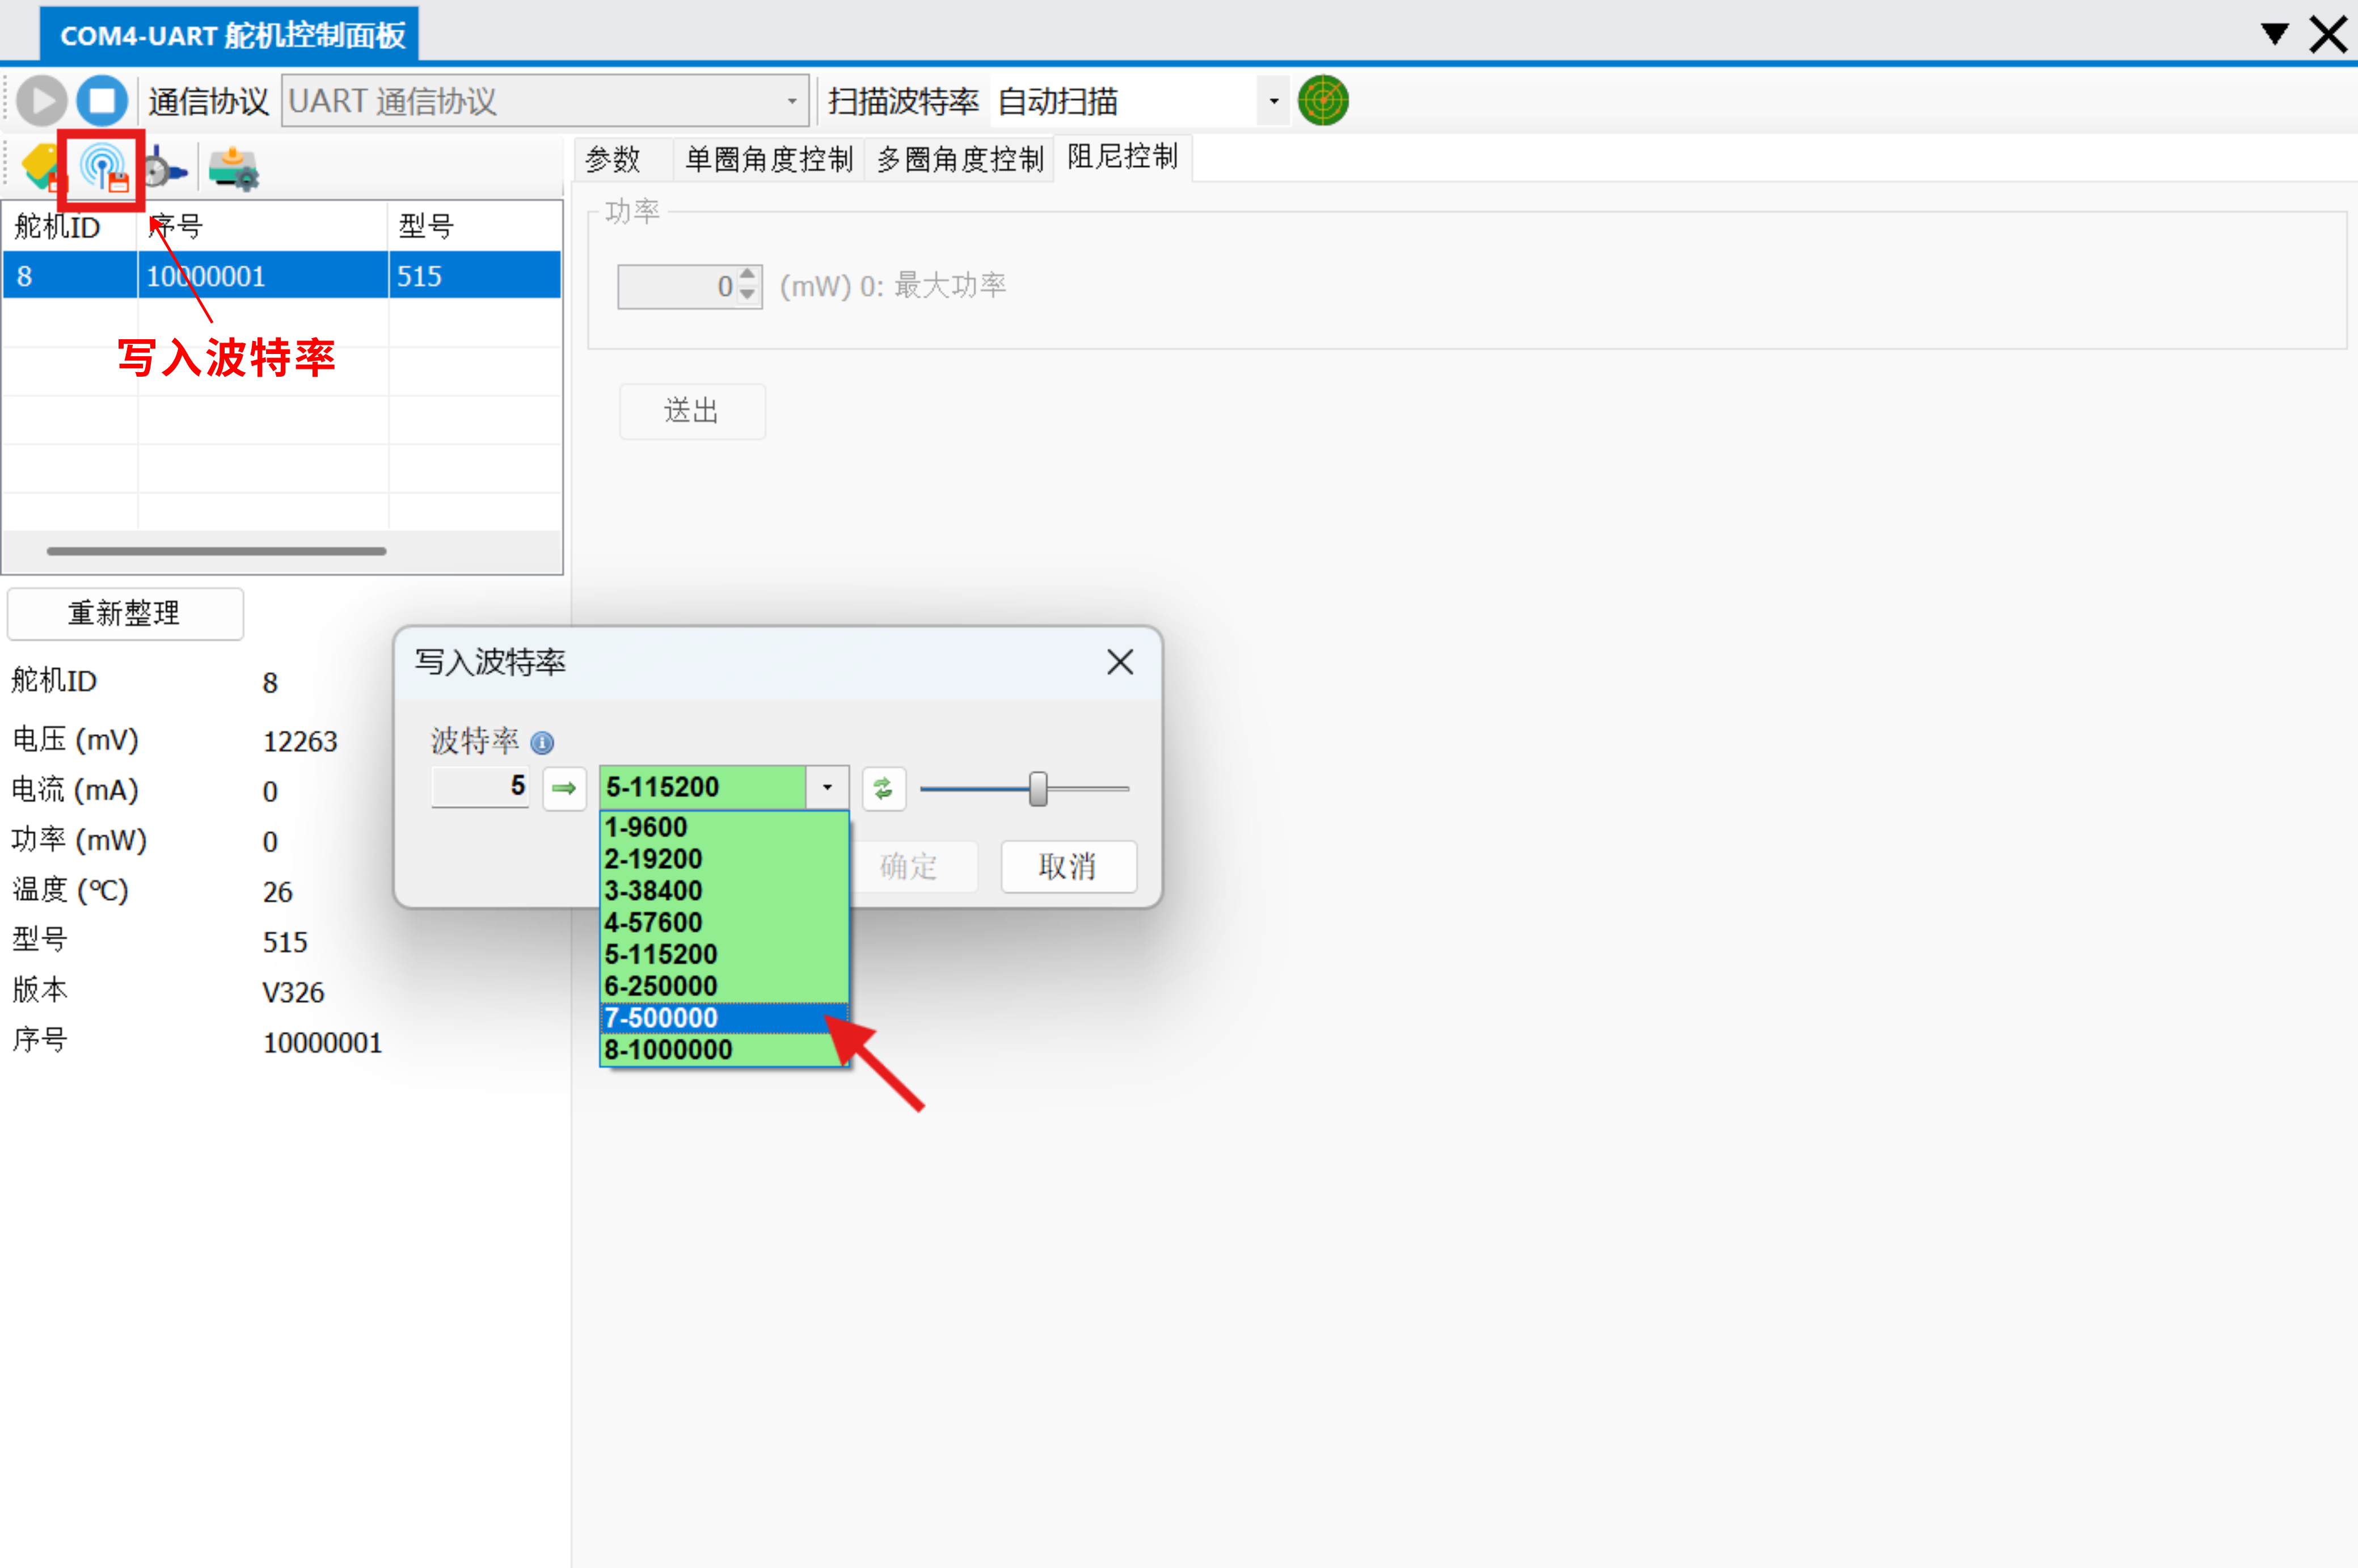Click the green arrow apply icon

click(x=564, y=789)
